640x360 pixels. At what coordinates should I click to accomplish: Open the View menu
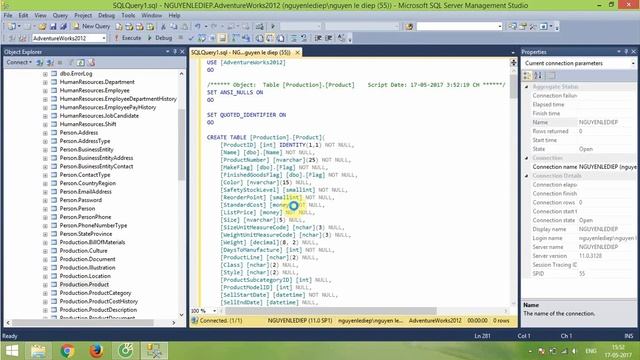[x=40, y=15]
